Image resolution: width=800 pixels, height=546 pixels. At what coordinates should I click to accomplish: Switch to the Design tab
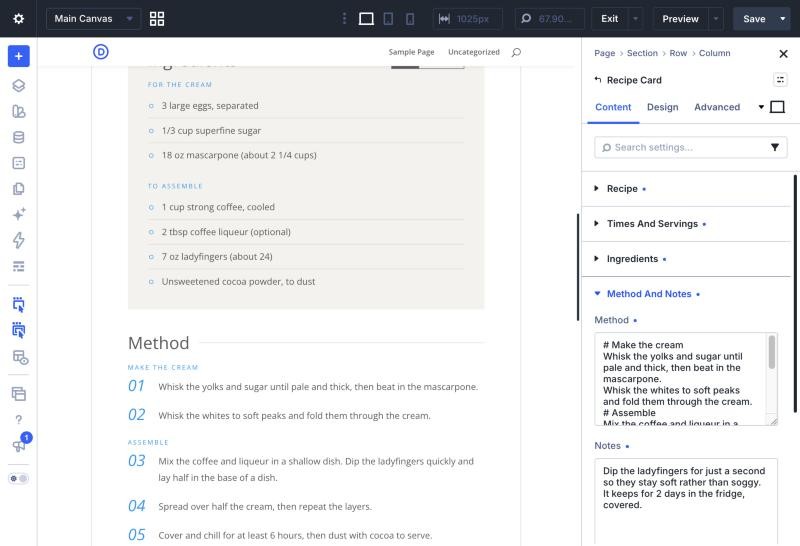click(x=662, y=107)
